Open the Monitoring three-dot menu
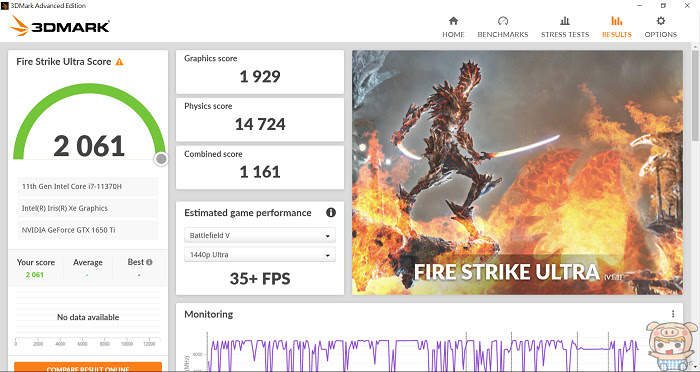 point(673,314)
